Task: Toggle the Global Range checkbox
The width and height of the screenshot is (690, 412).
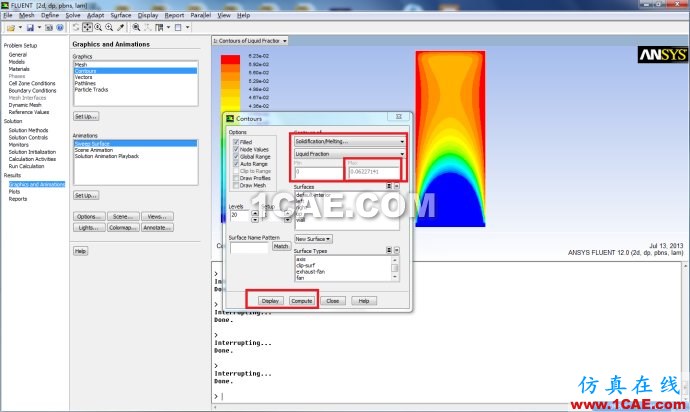Action: click(236, 156)
